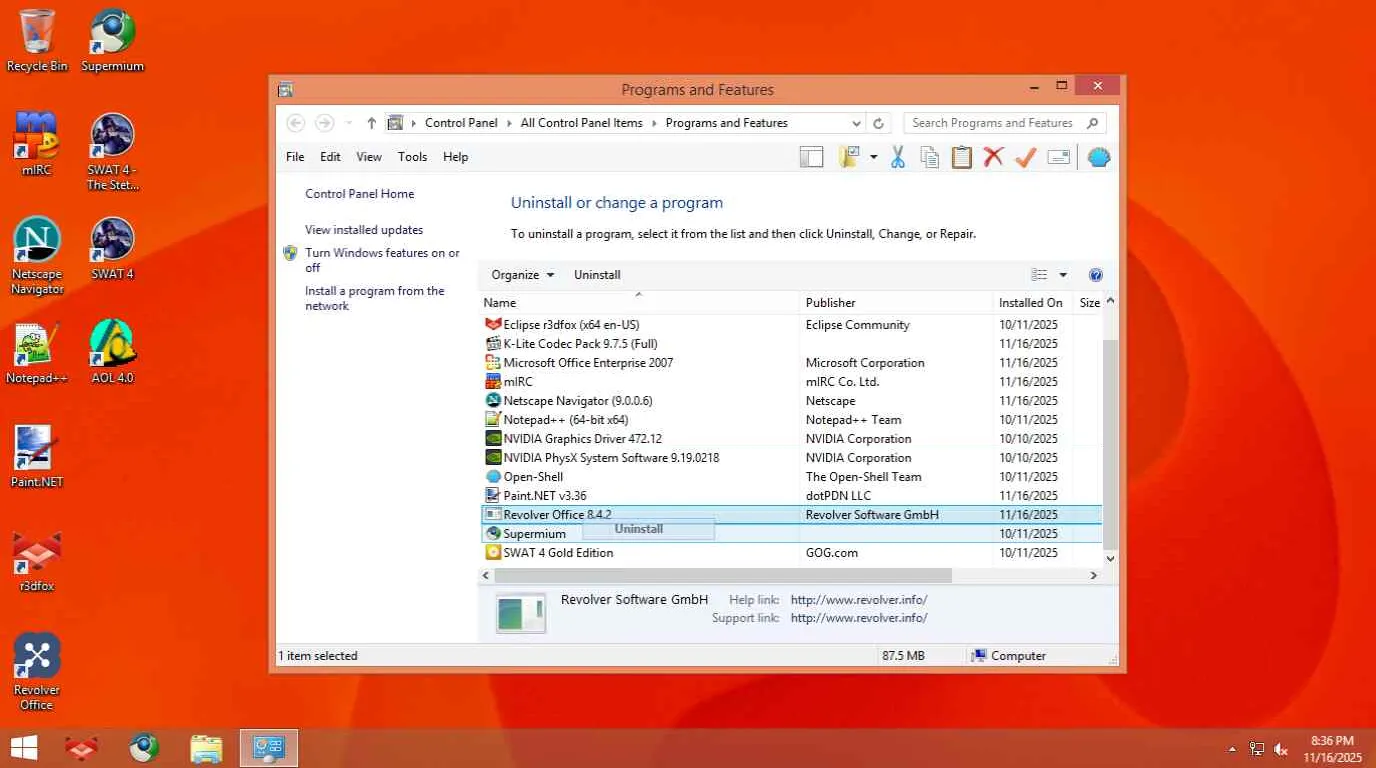Open the Organize dropdown
Screen dimensions: 1376x768
coord(522,275)
